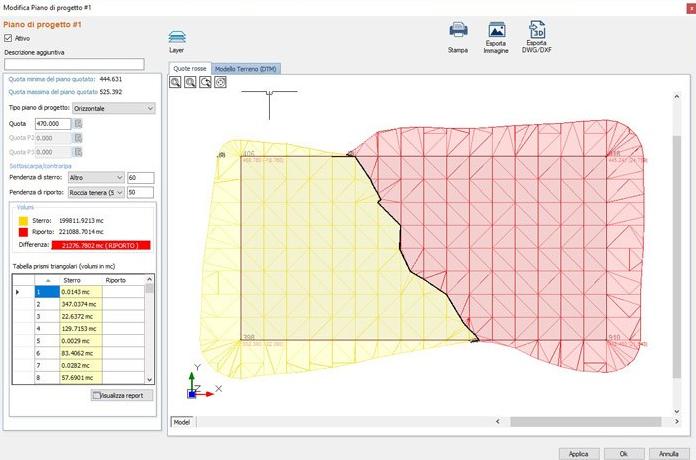This screenshot has height=460, width=696.
Task: Toggle the Attivo checkbox
Action: tap(10, 38)
